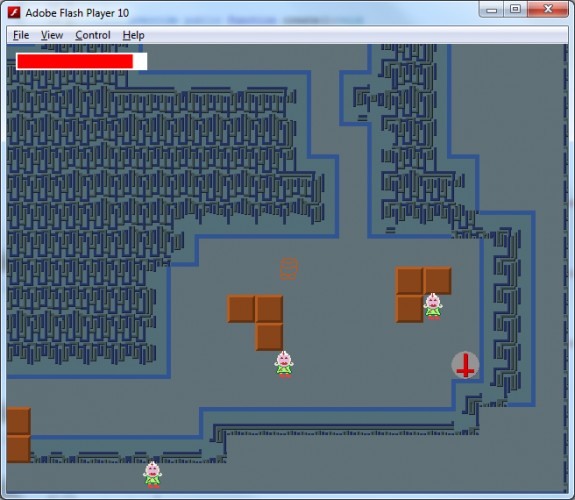Viewport: 575px width, 500px height.
Task: Open the Control menu
Action: tap(92, 35)
